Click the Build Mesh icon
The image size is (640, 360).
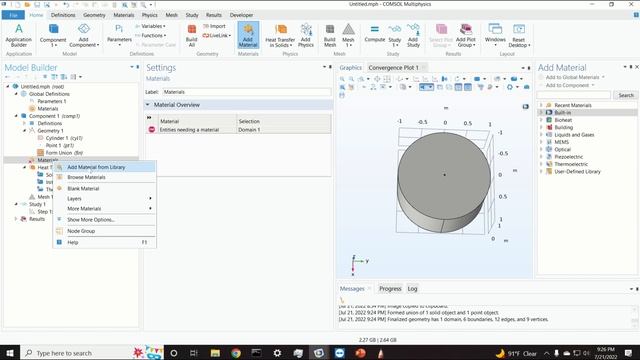click(330, 35)
